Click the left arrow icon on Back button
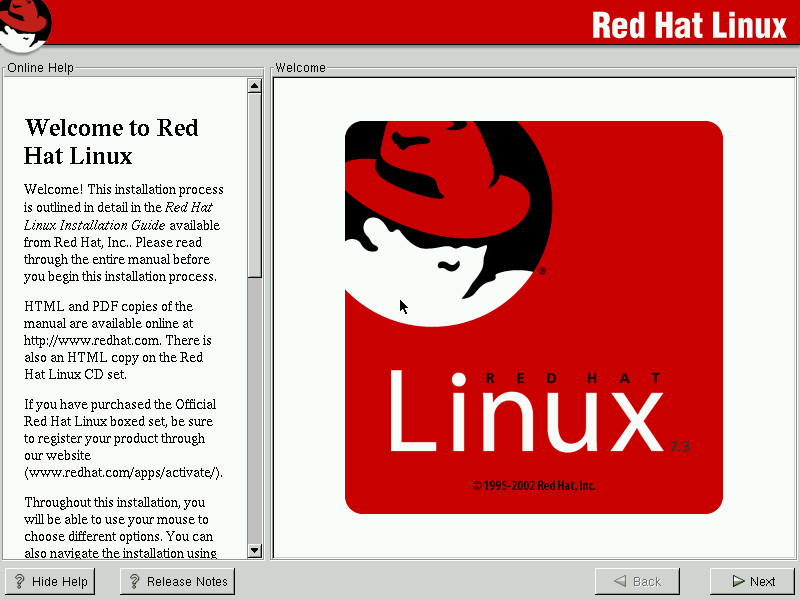The image size is (800, 600). coord(621,582)
